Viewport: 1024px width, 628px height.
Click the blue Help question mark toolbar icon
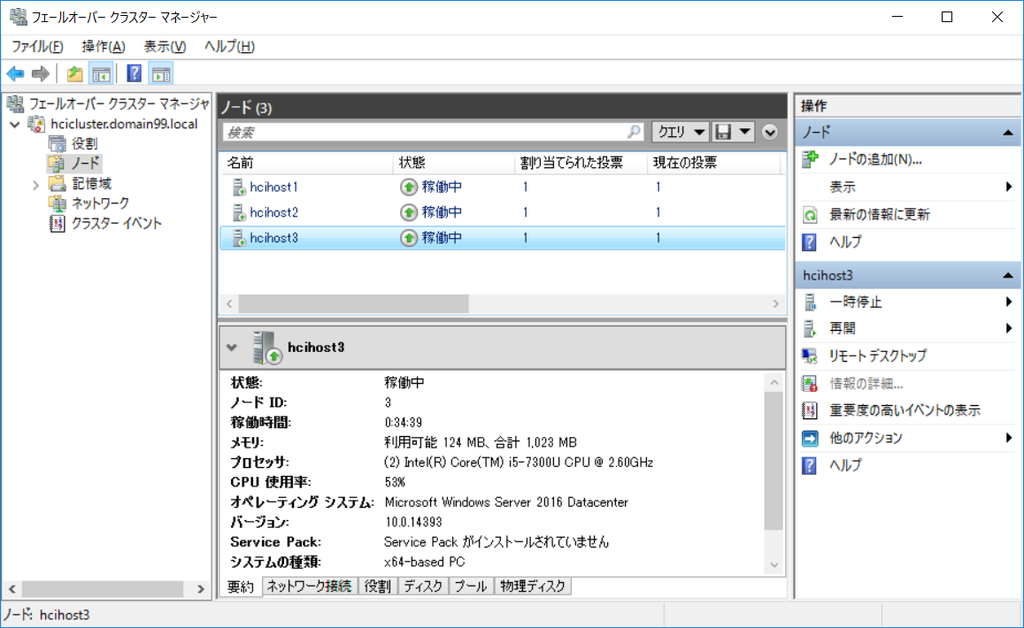[x=134, y=74]
